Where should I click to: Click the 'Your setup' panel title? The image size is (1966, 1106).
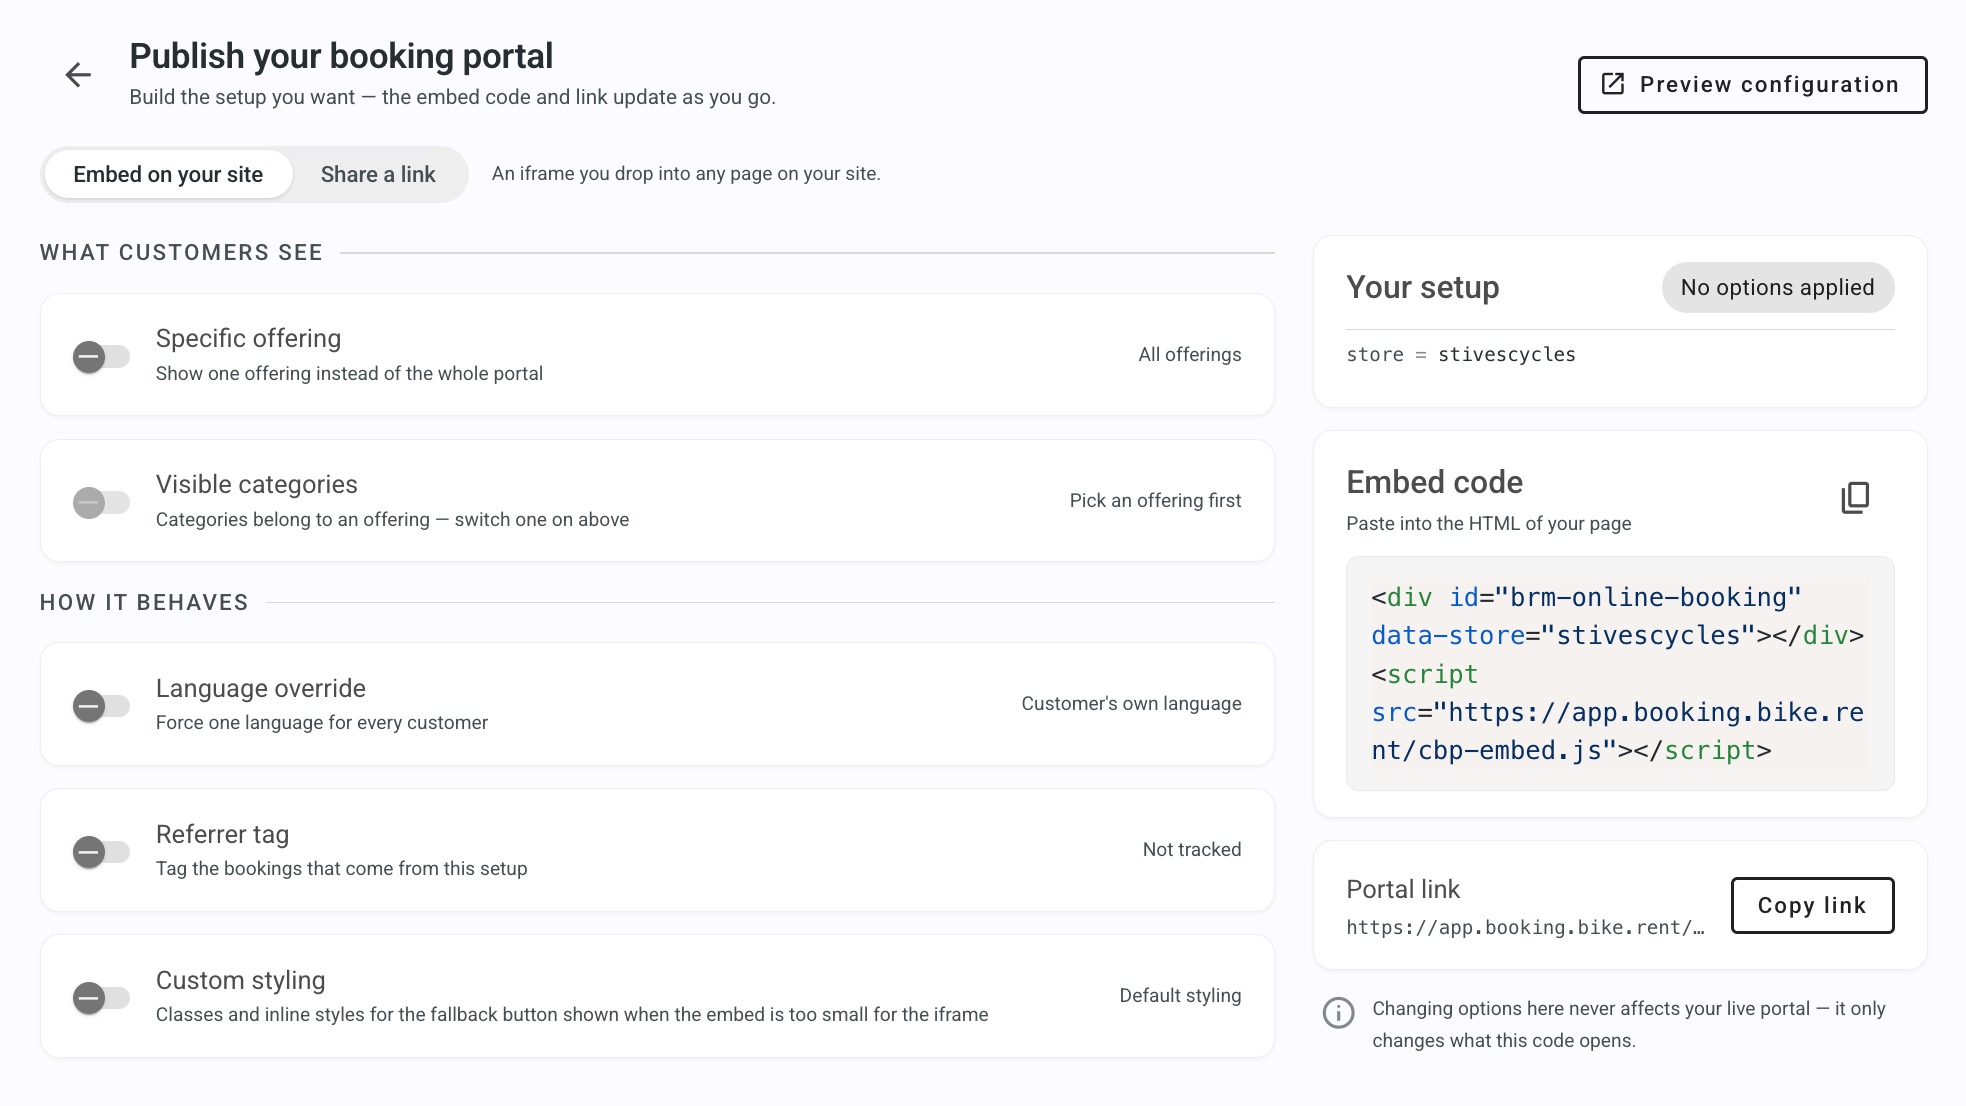tap(1422, 287)
